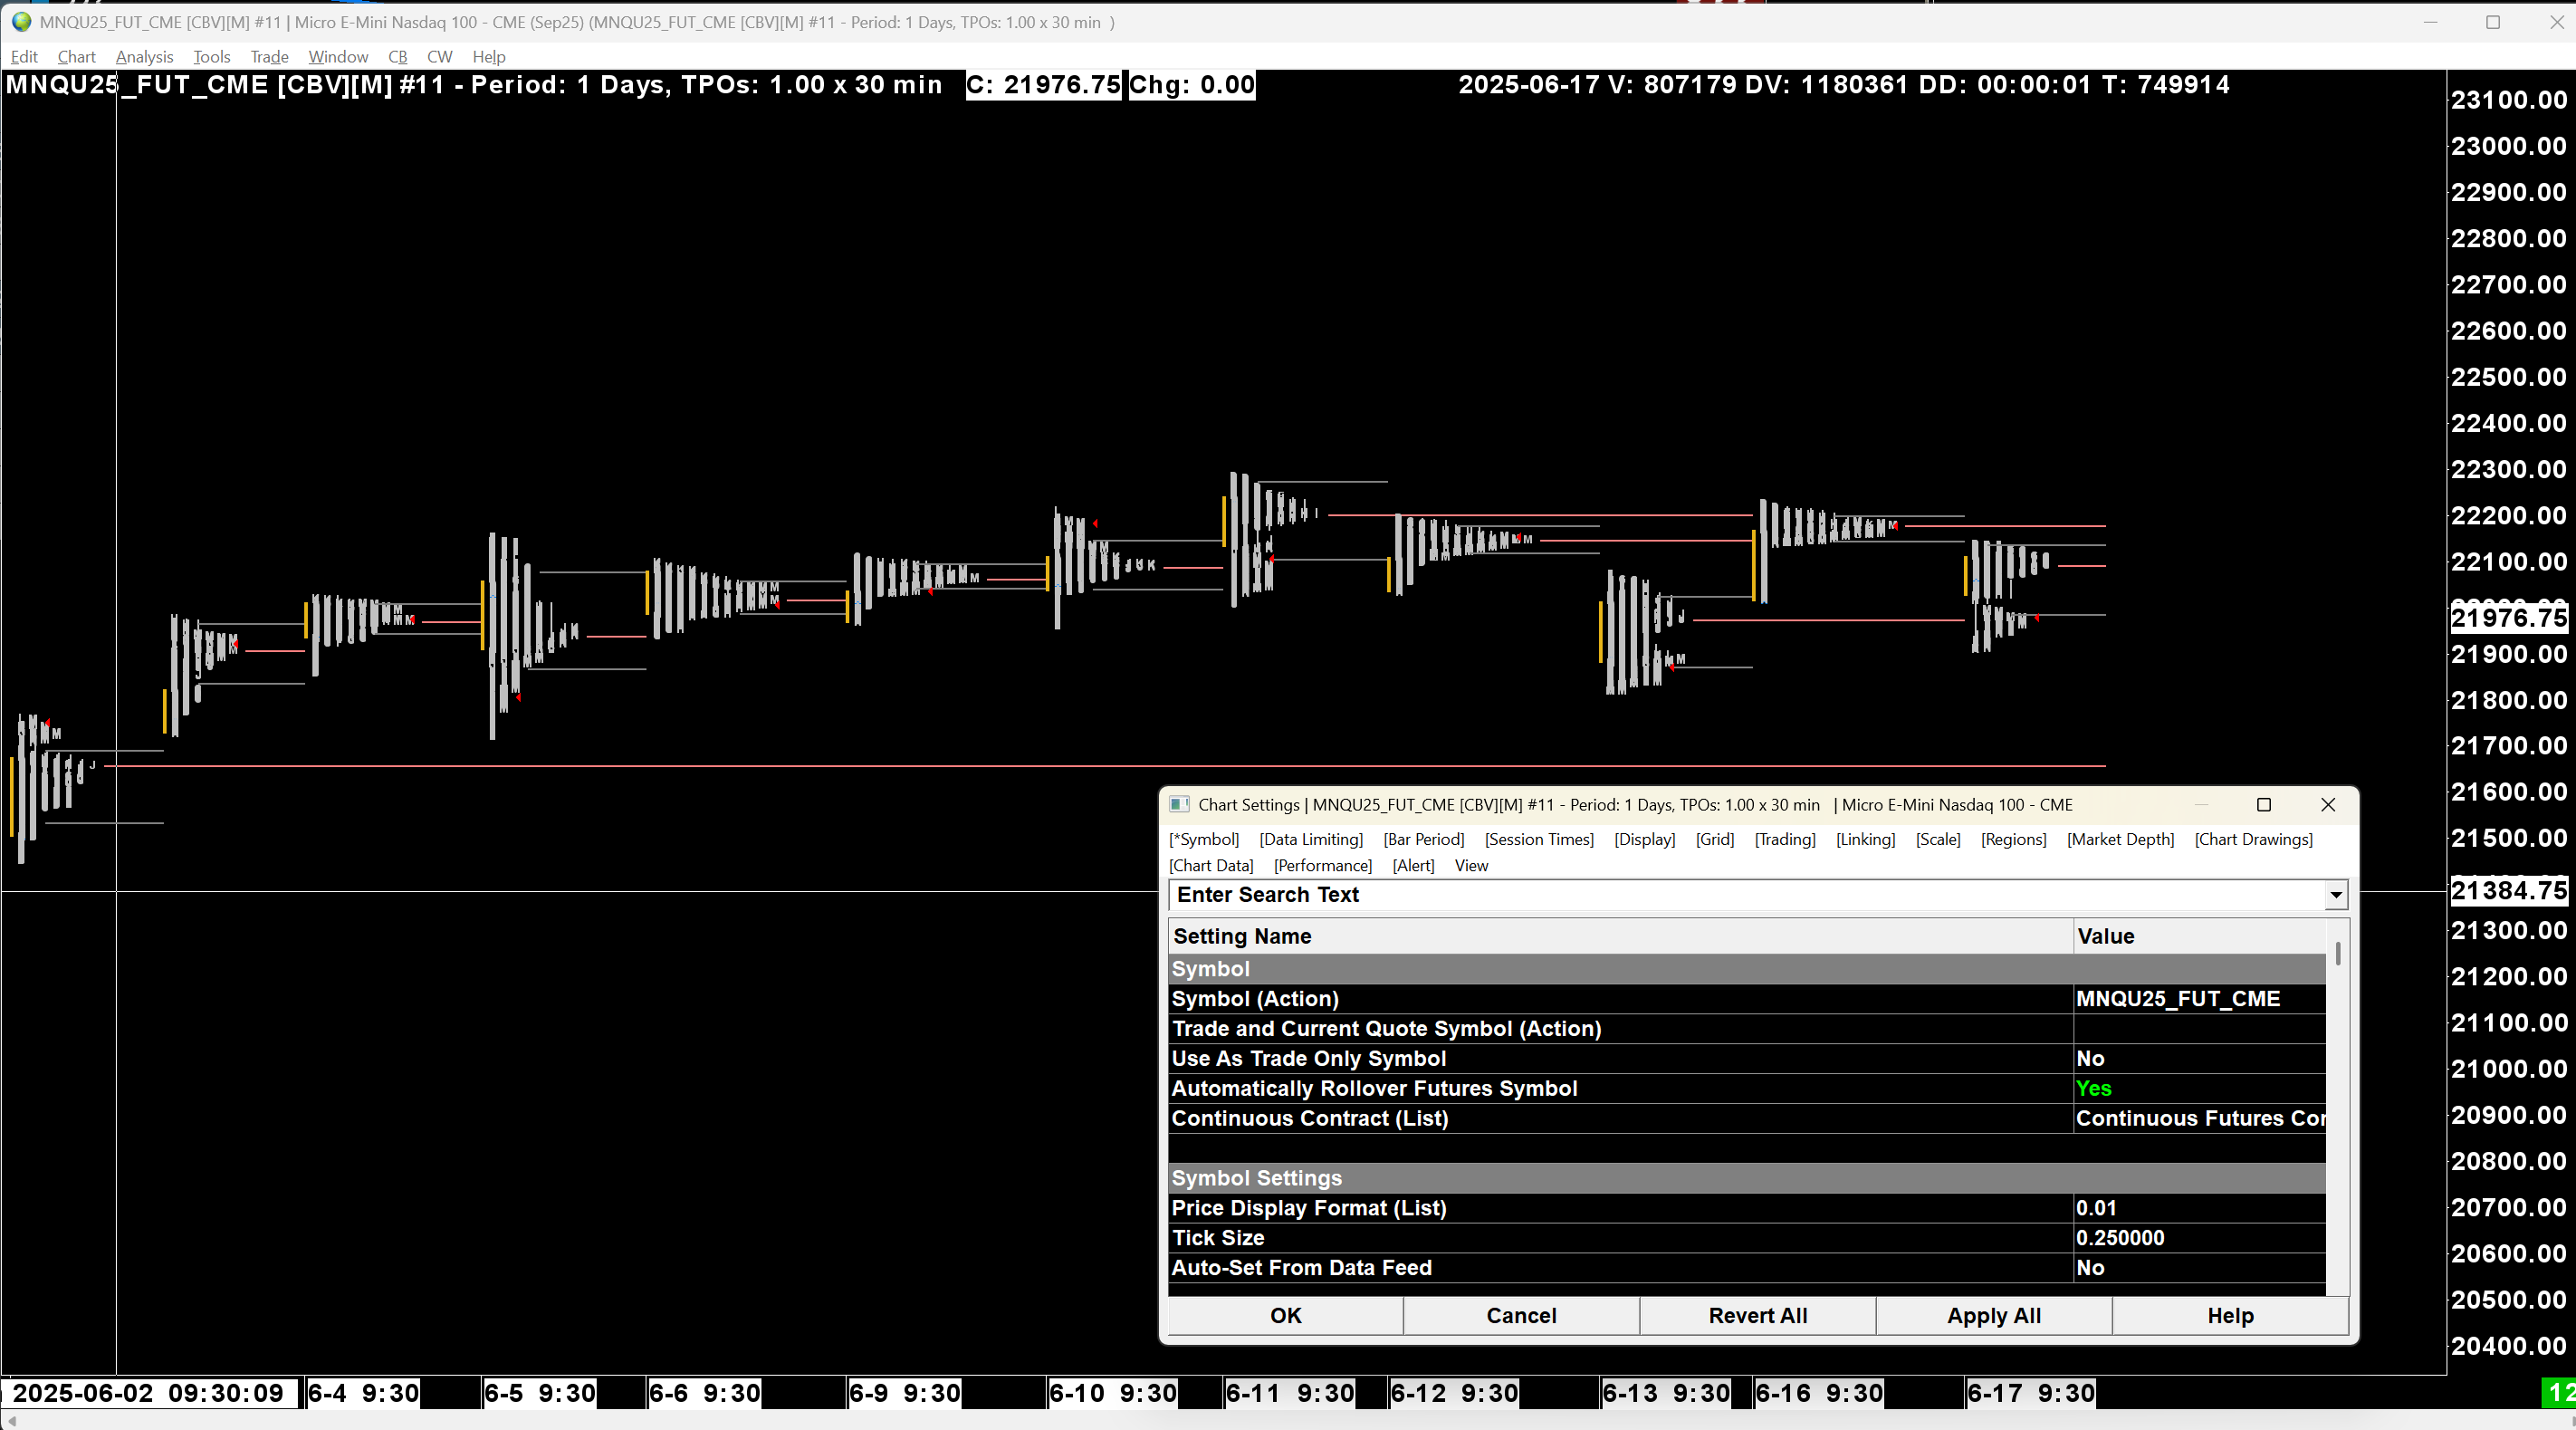Open the search text dropdown arrow
This screenshot has height=1430, width=2576.
pos(2336,895)
